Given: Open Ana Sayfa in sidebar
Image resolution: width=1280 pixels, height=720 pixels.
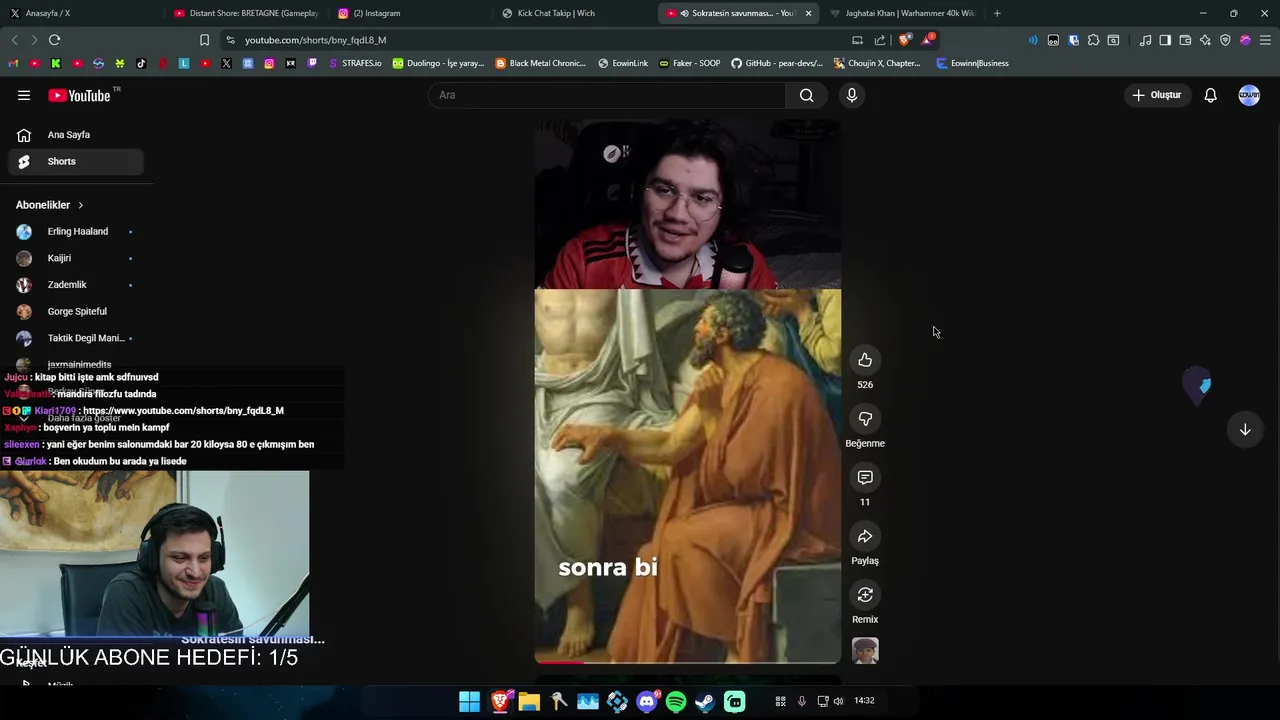Looking at the screenshot, I should (77, 135).
